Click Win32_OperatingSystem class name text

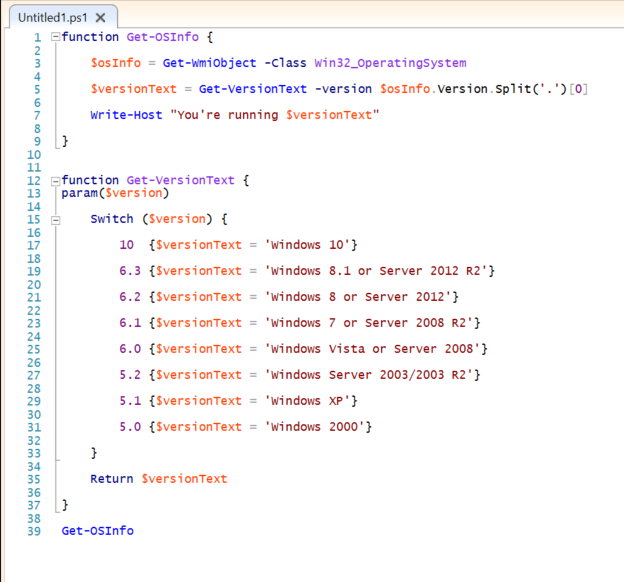[x=396, y=63]
